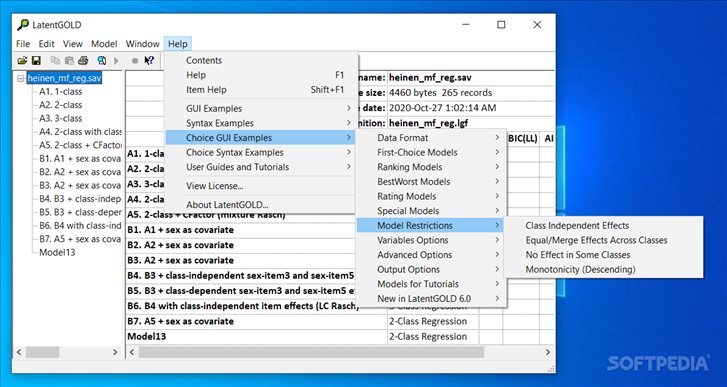Screen dimensions: 727x387
Task: Open the Window menu
Action: 142,44
